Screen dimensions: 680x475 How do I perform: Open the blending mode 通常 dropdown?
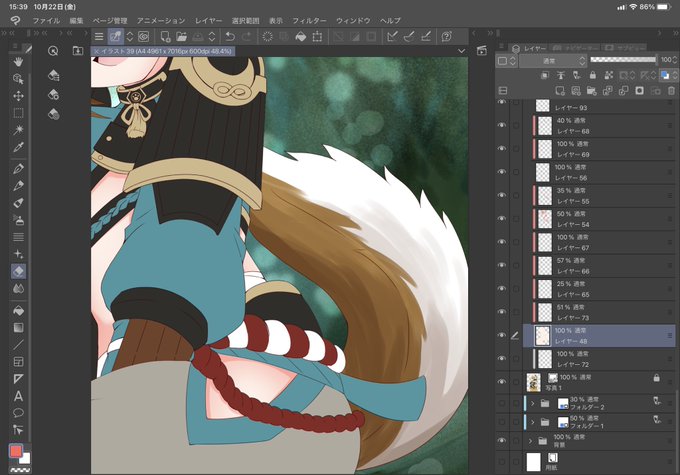pos(553,61)
